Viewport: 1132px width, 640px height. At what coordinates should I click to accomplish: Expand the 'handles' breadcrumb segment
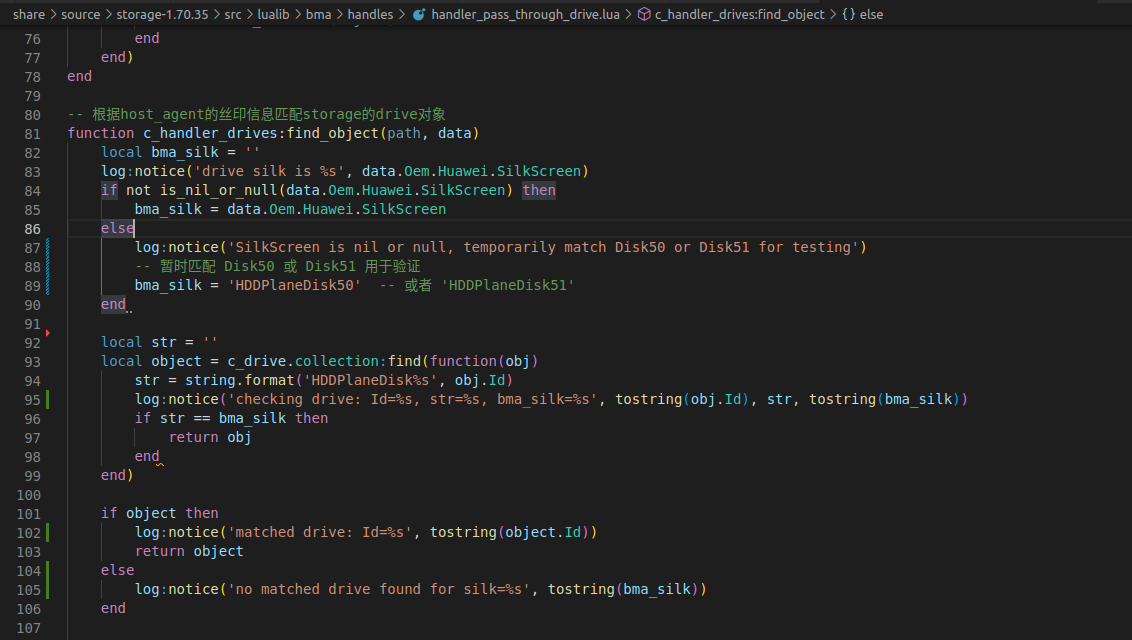pos(370,15)
